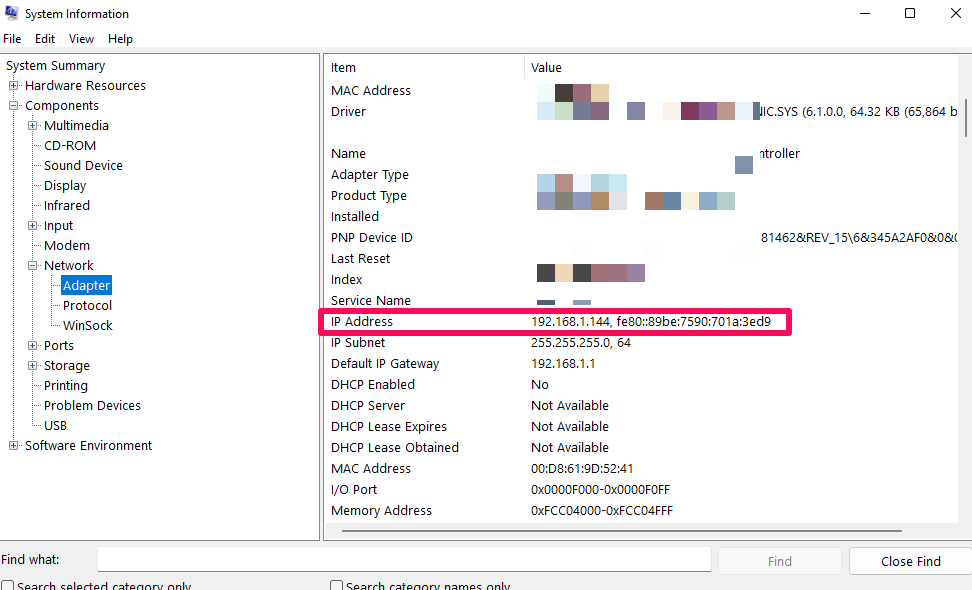Click the Service Name row label

[x=371, y=301]
